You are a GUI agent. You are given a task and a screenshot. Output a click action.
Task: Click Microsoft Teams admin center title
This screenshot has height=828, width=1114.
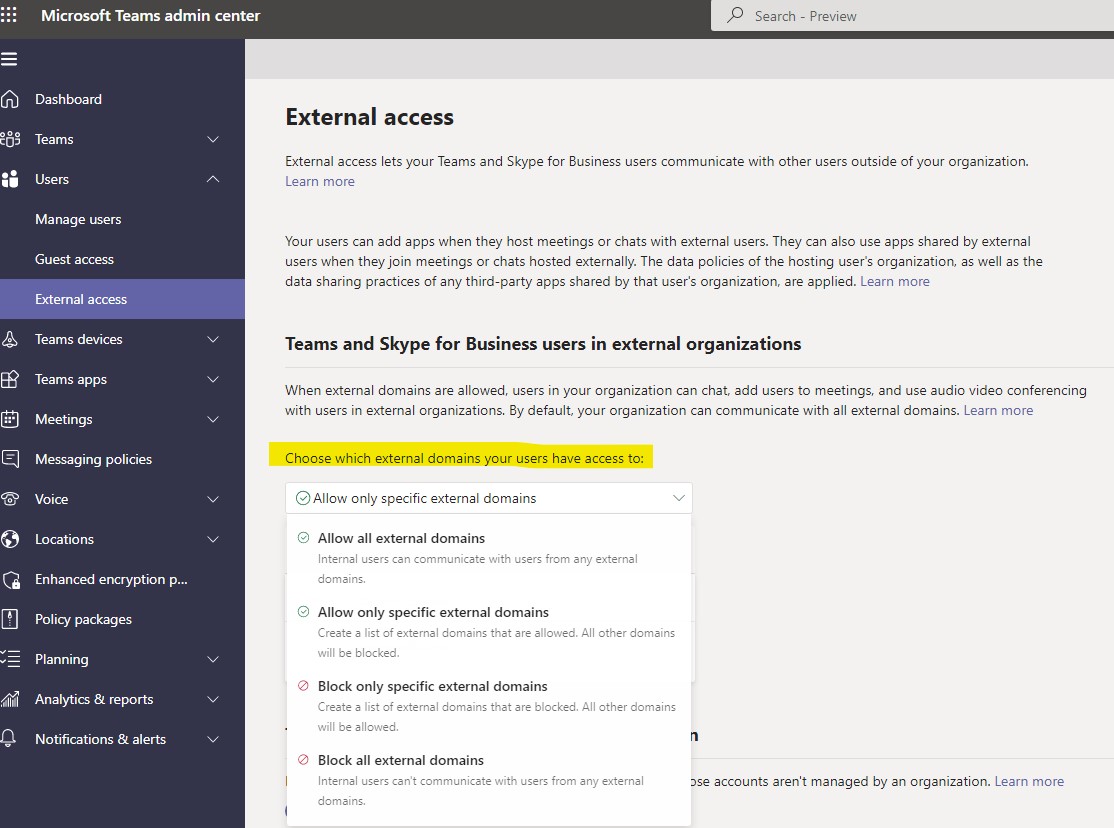pos(151,16)
